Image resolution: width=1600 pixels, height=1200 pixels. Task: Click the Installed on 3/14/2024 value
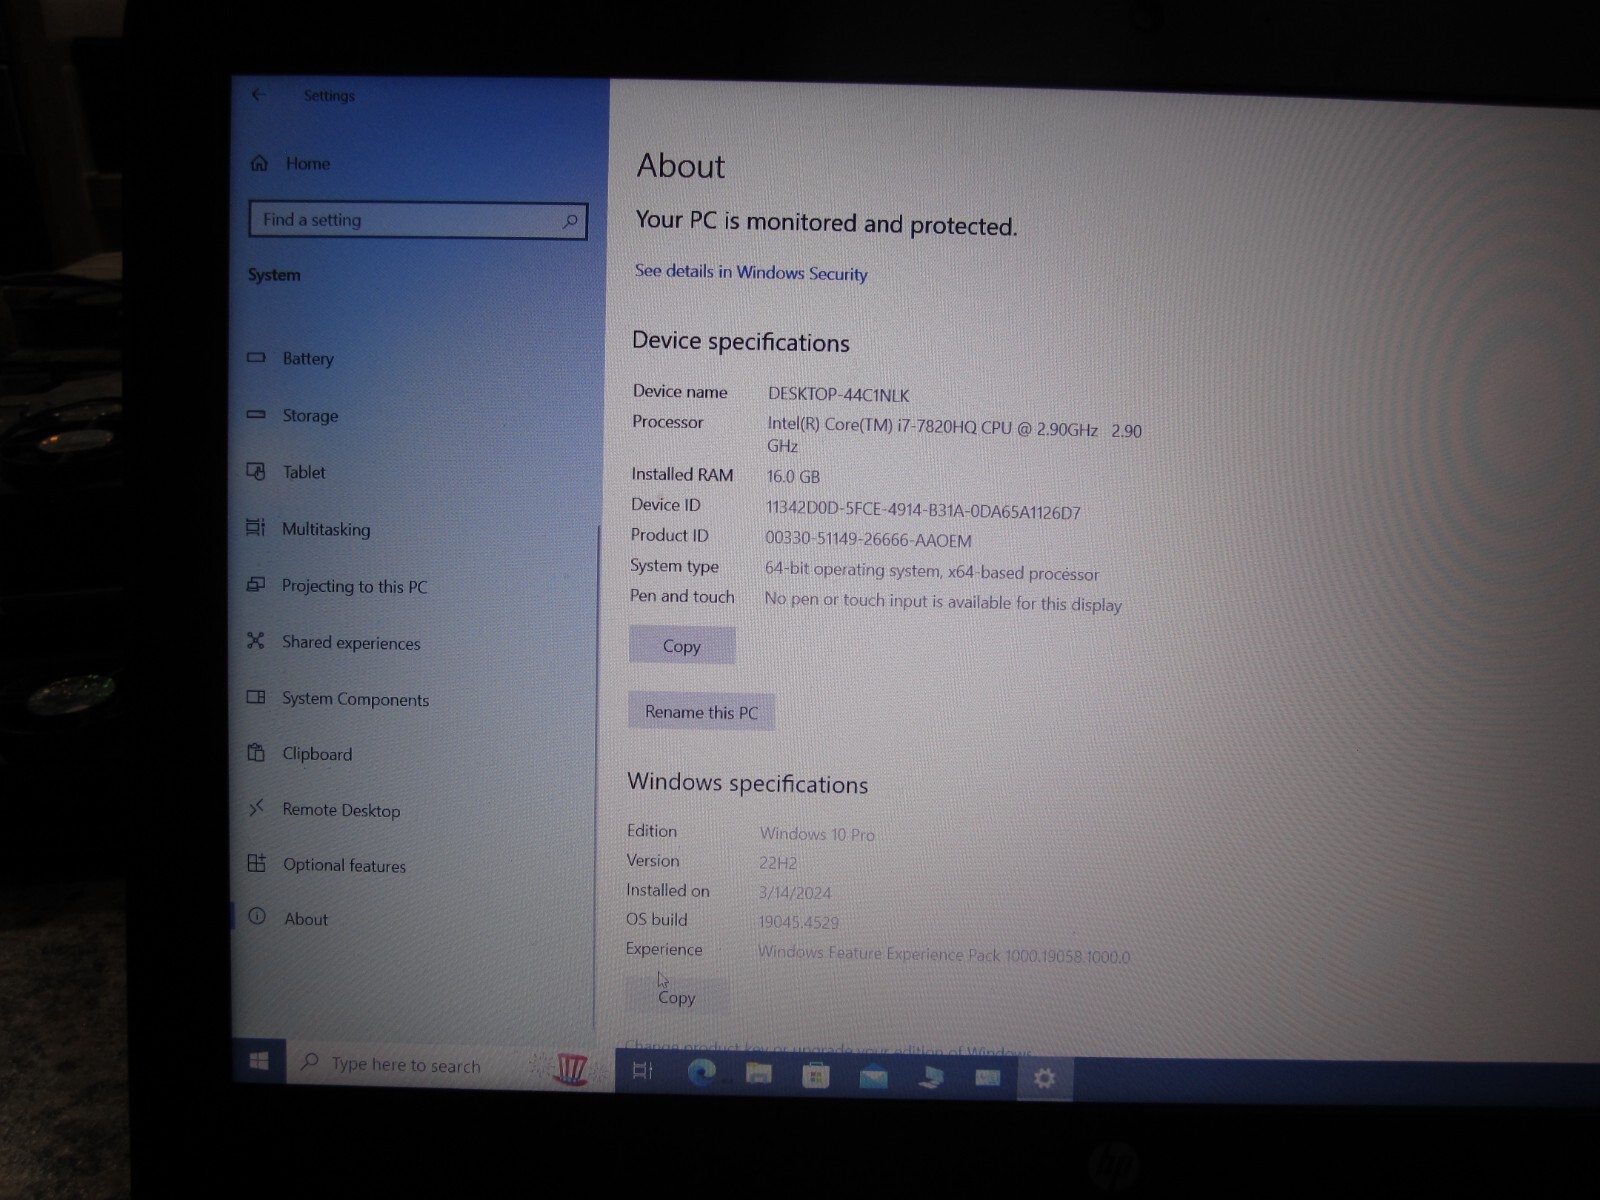[x=795, y=893]
